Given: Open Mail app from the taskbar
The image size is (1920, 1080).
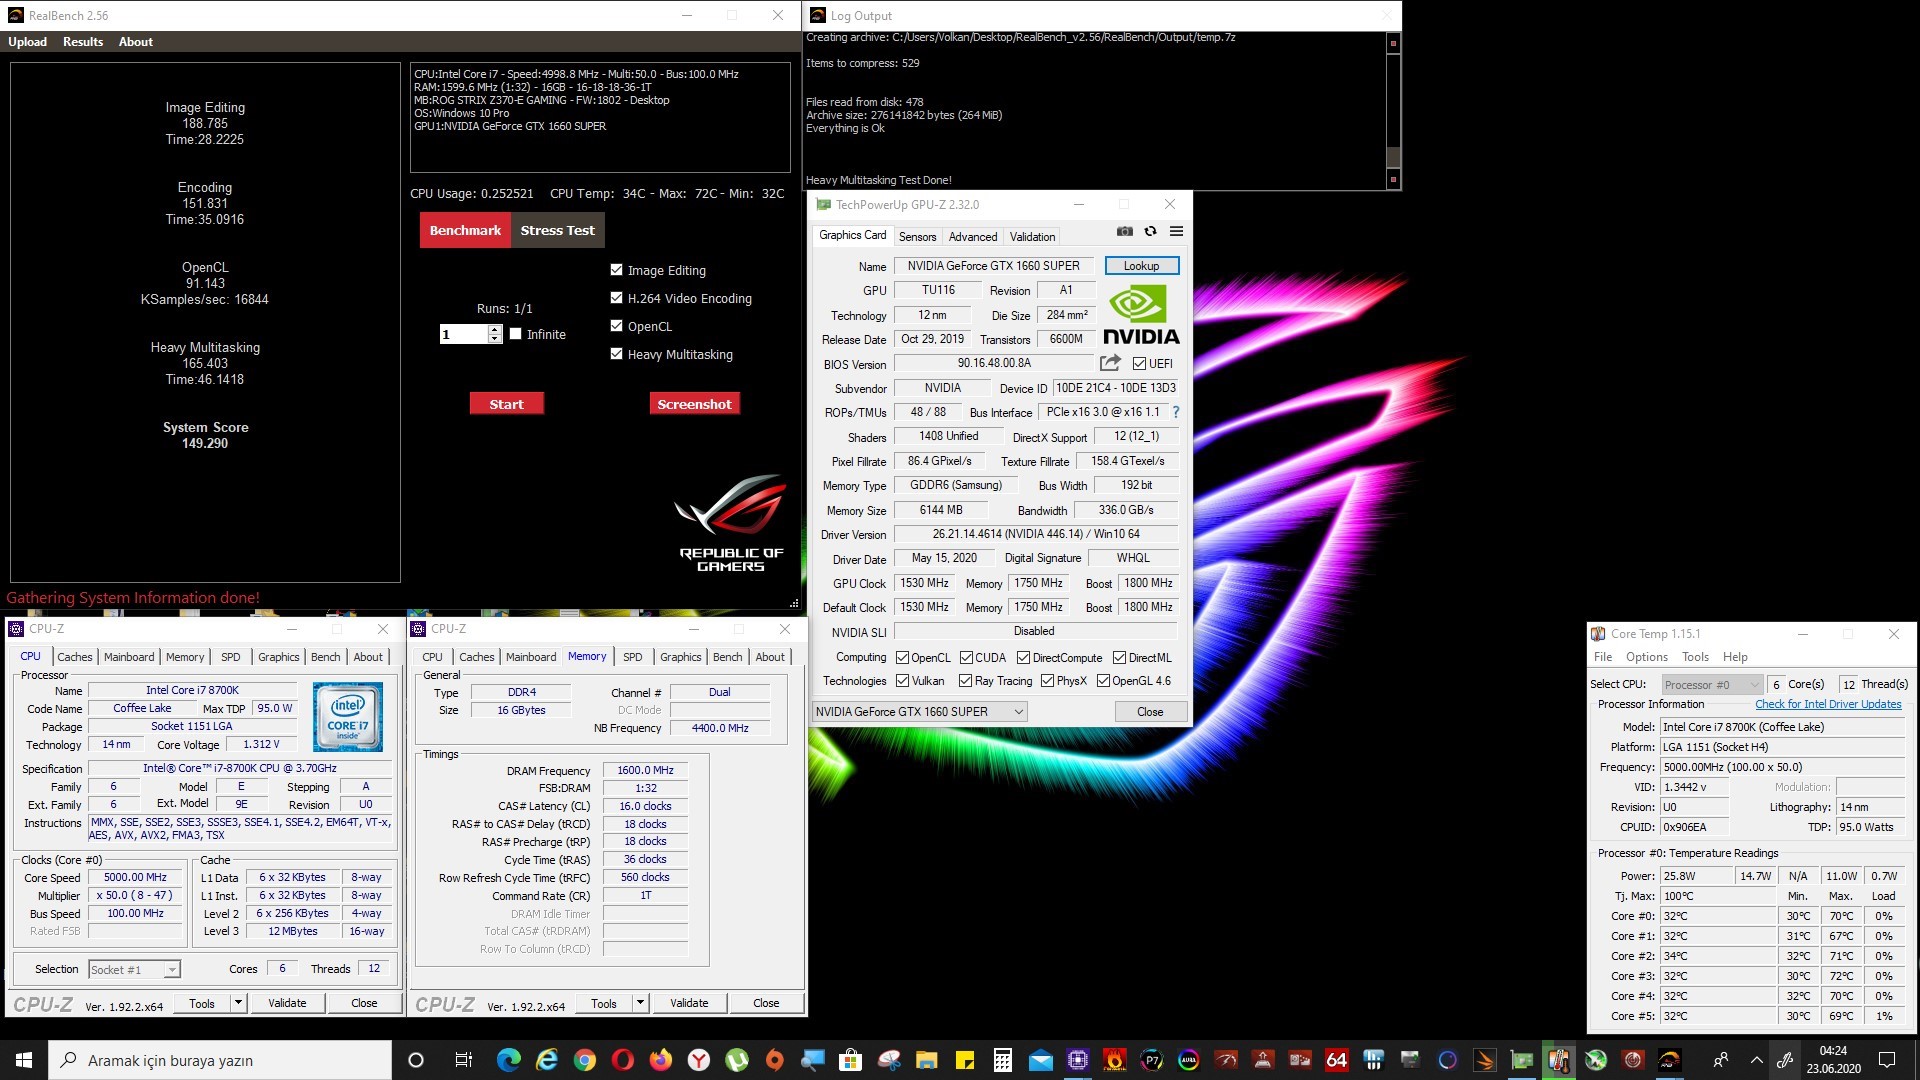Looking at the screenshot, I should coord(1040,1060).
